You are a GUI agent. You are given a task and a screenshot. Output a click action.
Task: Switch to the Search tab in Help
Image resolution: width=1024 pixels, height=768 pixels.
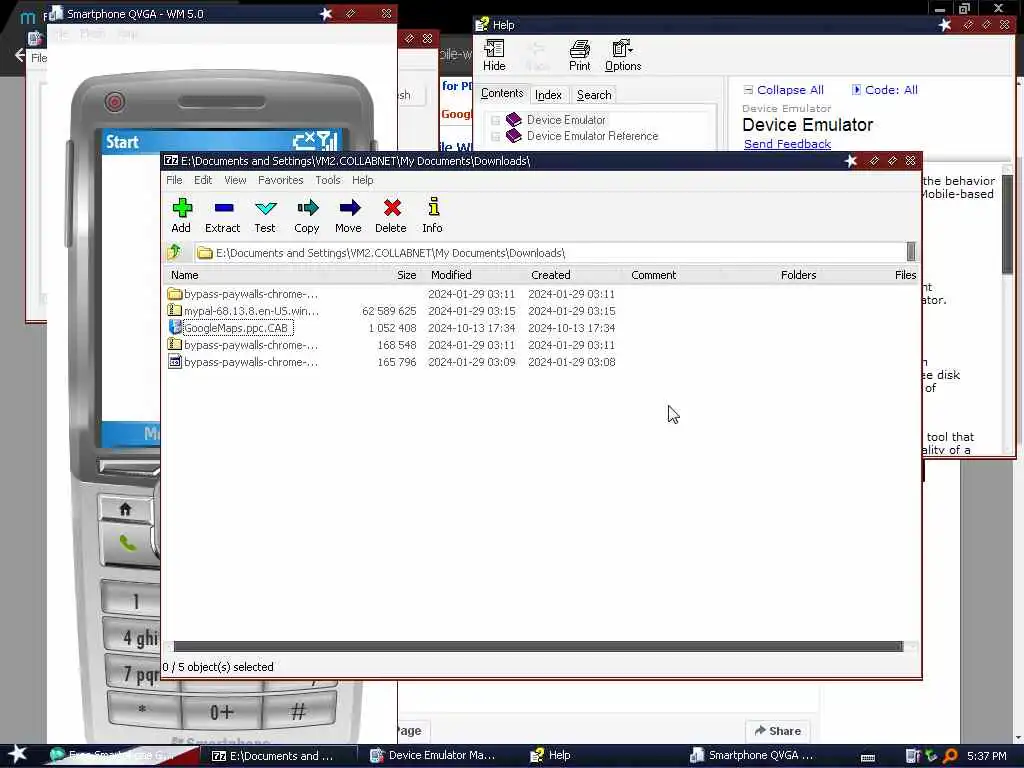coord(594,95)
